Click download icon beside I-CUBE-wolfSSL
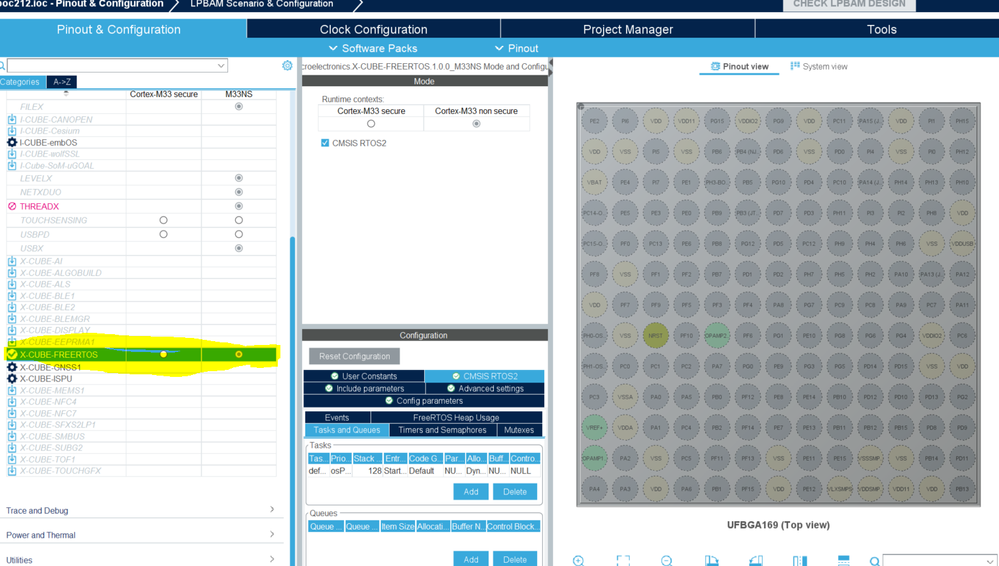The image size is (999, 566). pos(11,154)
